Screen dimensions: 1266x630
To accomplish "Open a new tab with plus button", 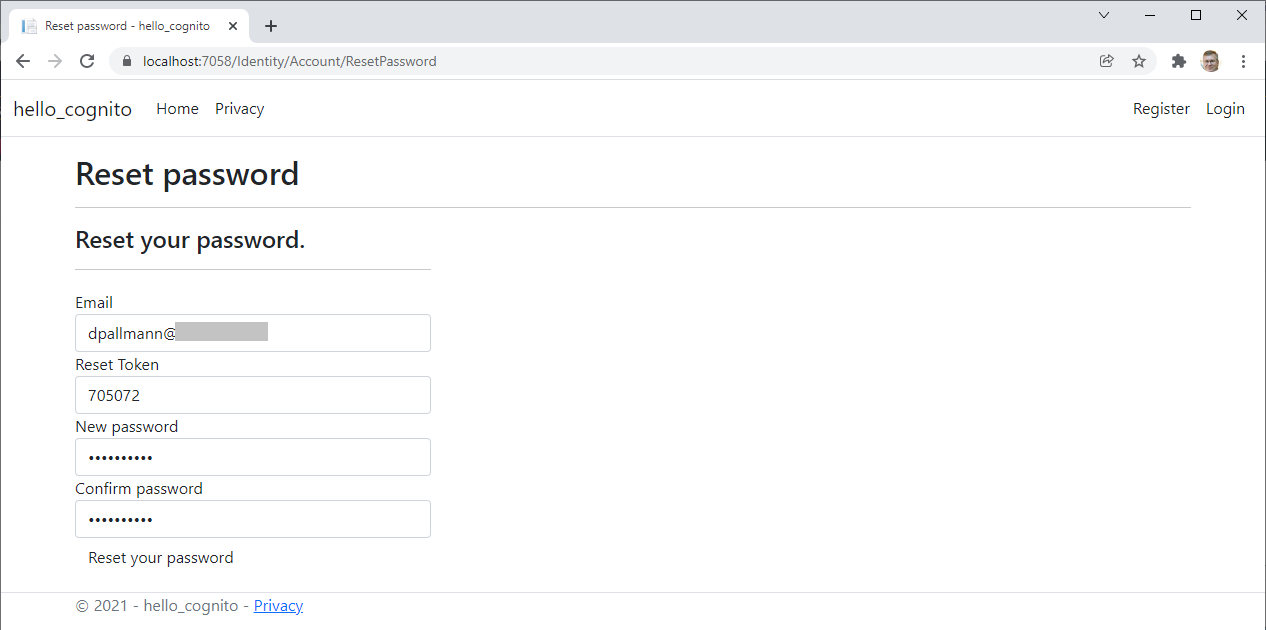I will pyautogui.click(x=271, y=26).
